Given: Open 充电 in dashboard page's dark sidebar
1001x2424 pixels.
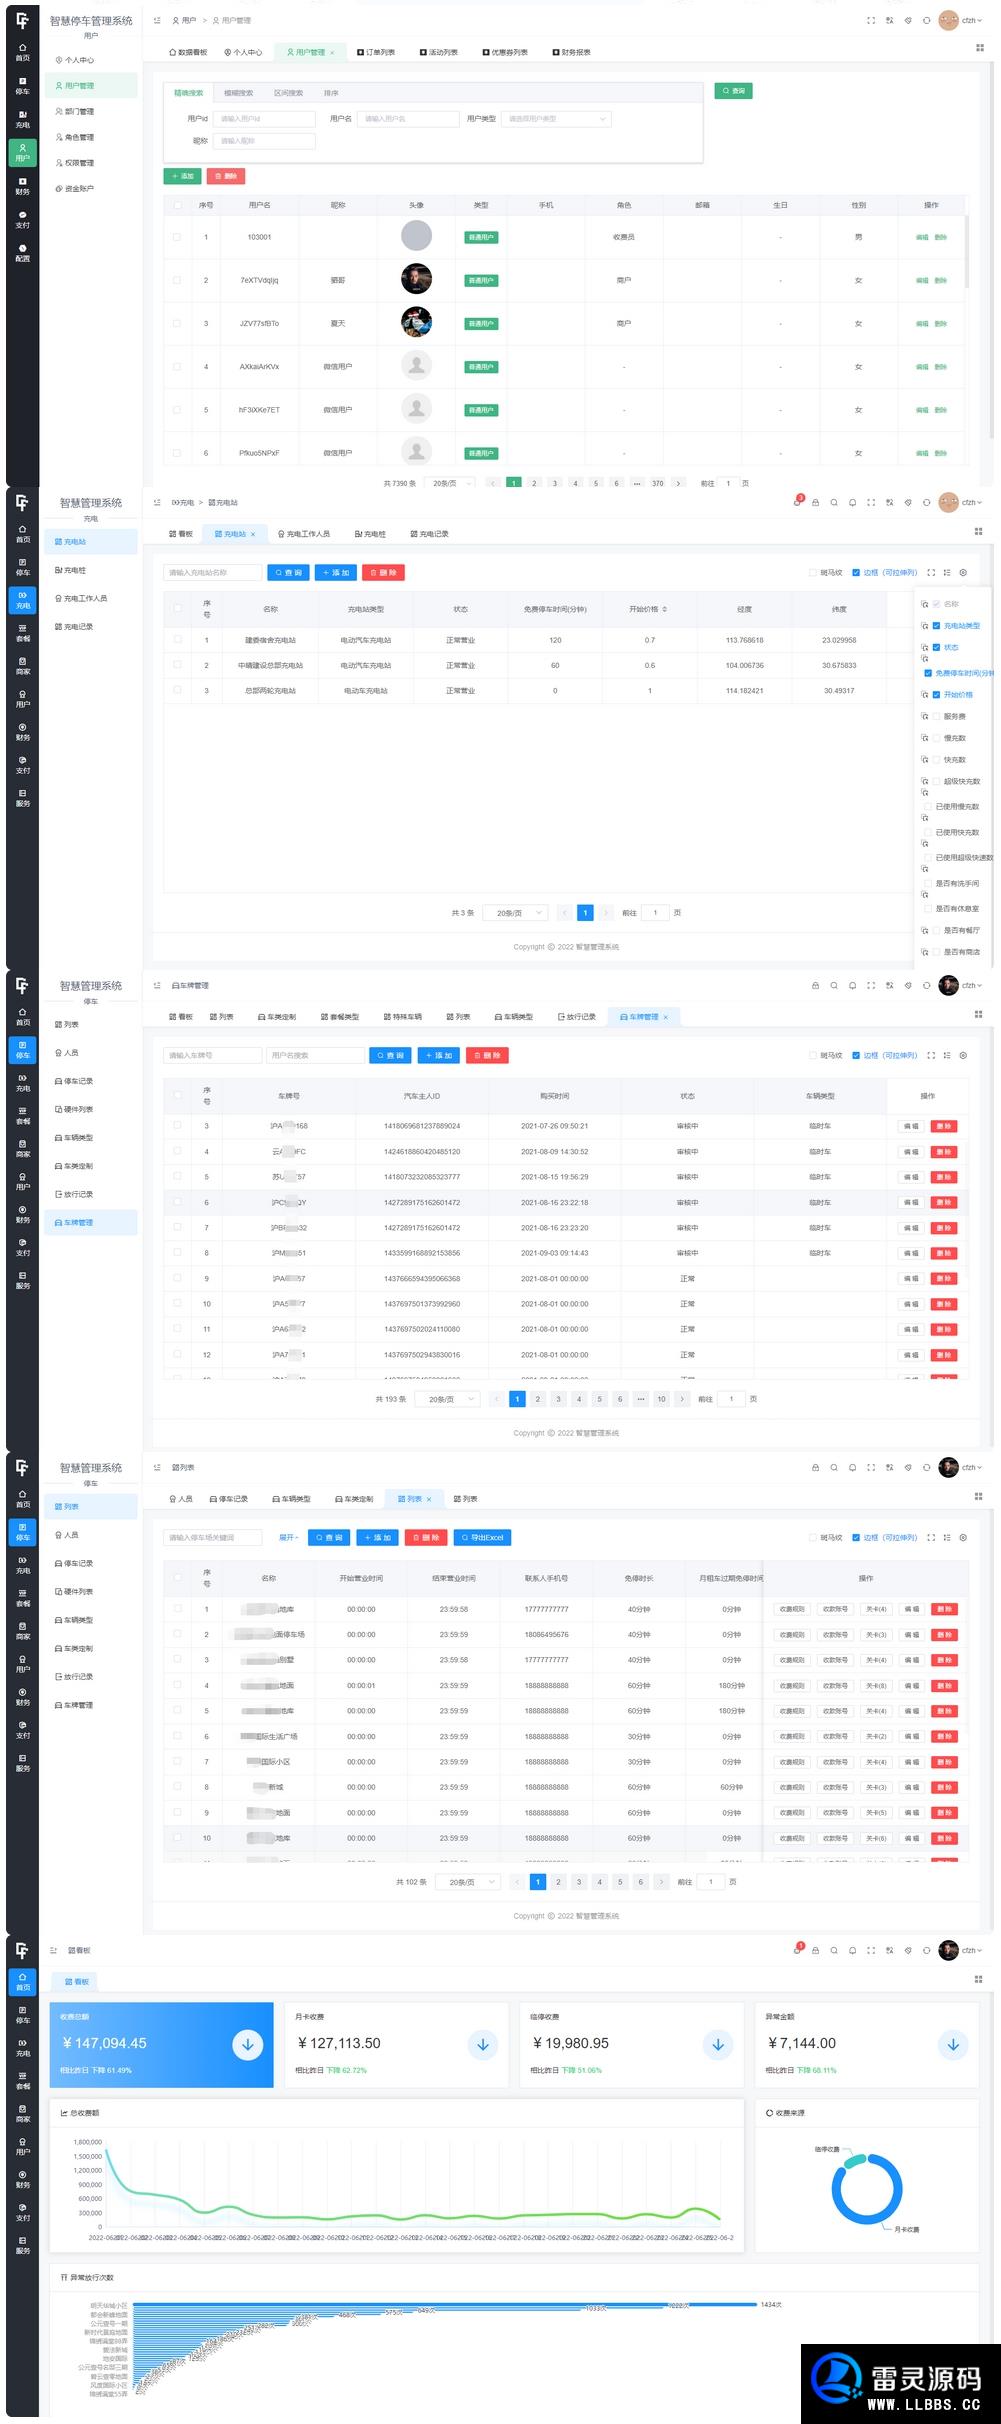Looking at the screenshot, I should click(x=23, y=2048).
